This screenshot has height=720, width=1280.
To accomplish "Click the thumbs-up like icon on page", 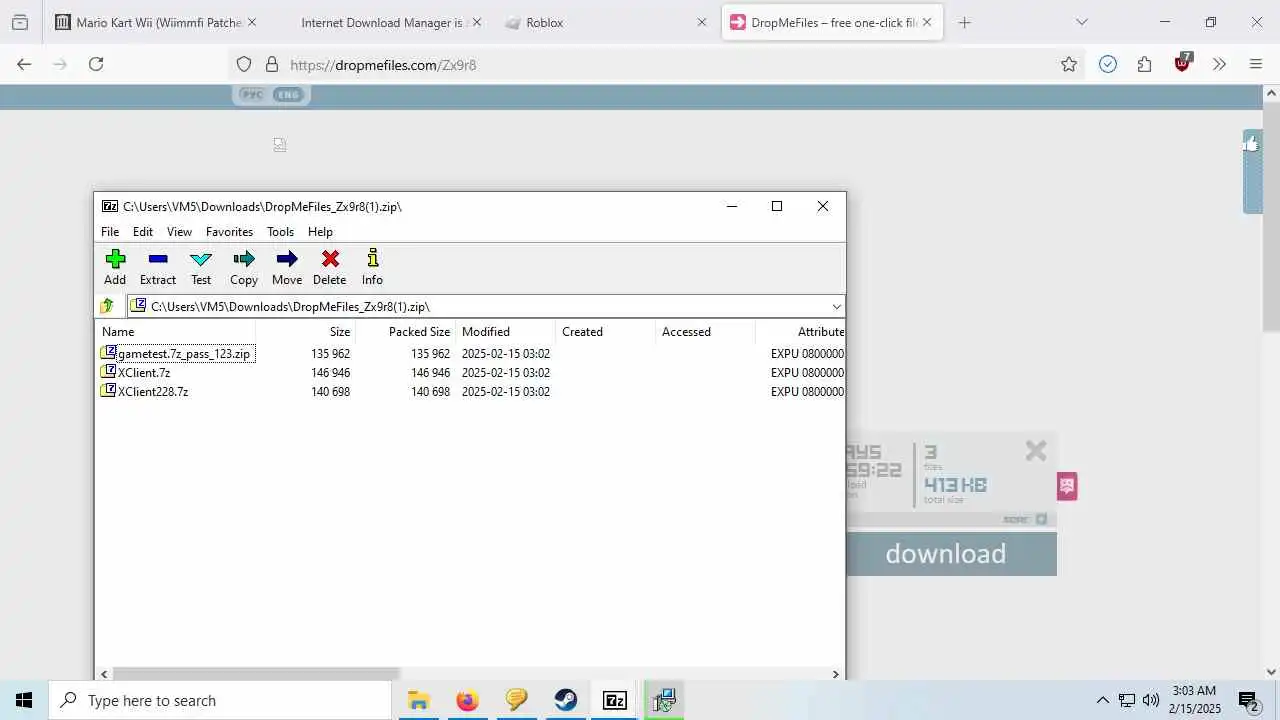I will 1252,144.
